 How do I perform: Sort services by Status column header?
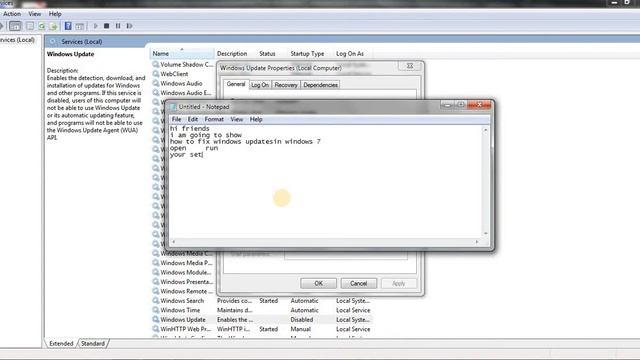(x=267, y=53)
